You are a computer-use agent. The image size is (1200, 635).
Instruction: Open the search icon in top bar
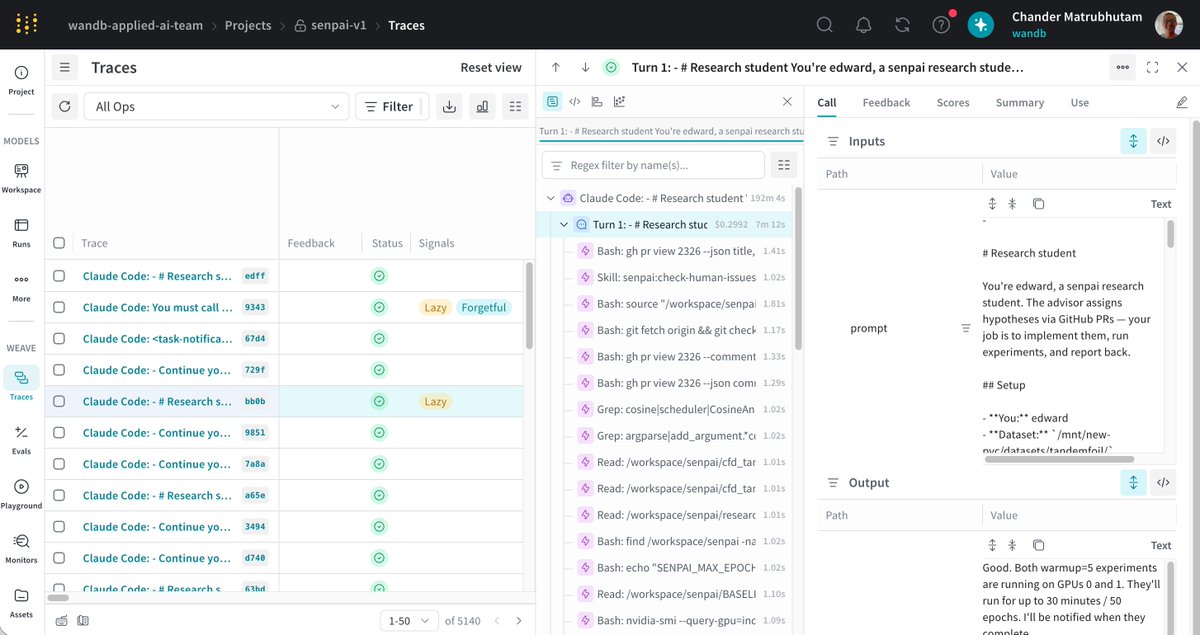825,25
